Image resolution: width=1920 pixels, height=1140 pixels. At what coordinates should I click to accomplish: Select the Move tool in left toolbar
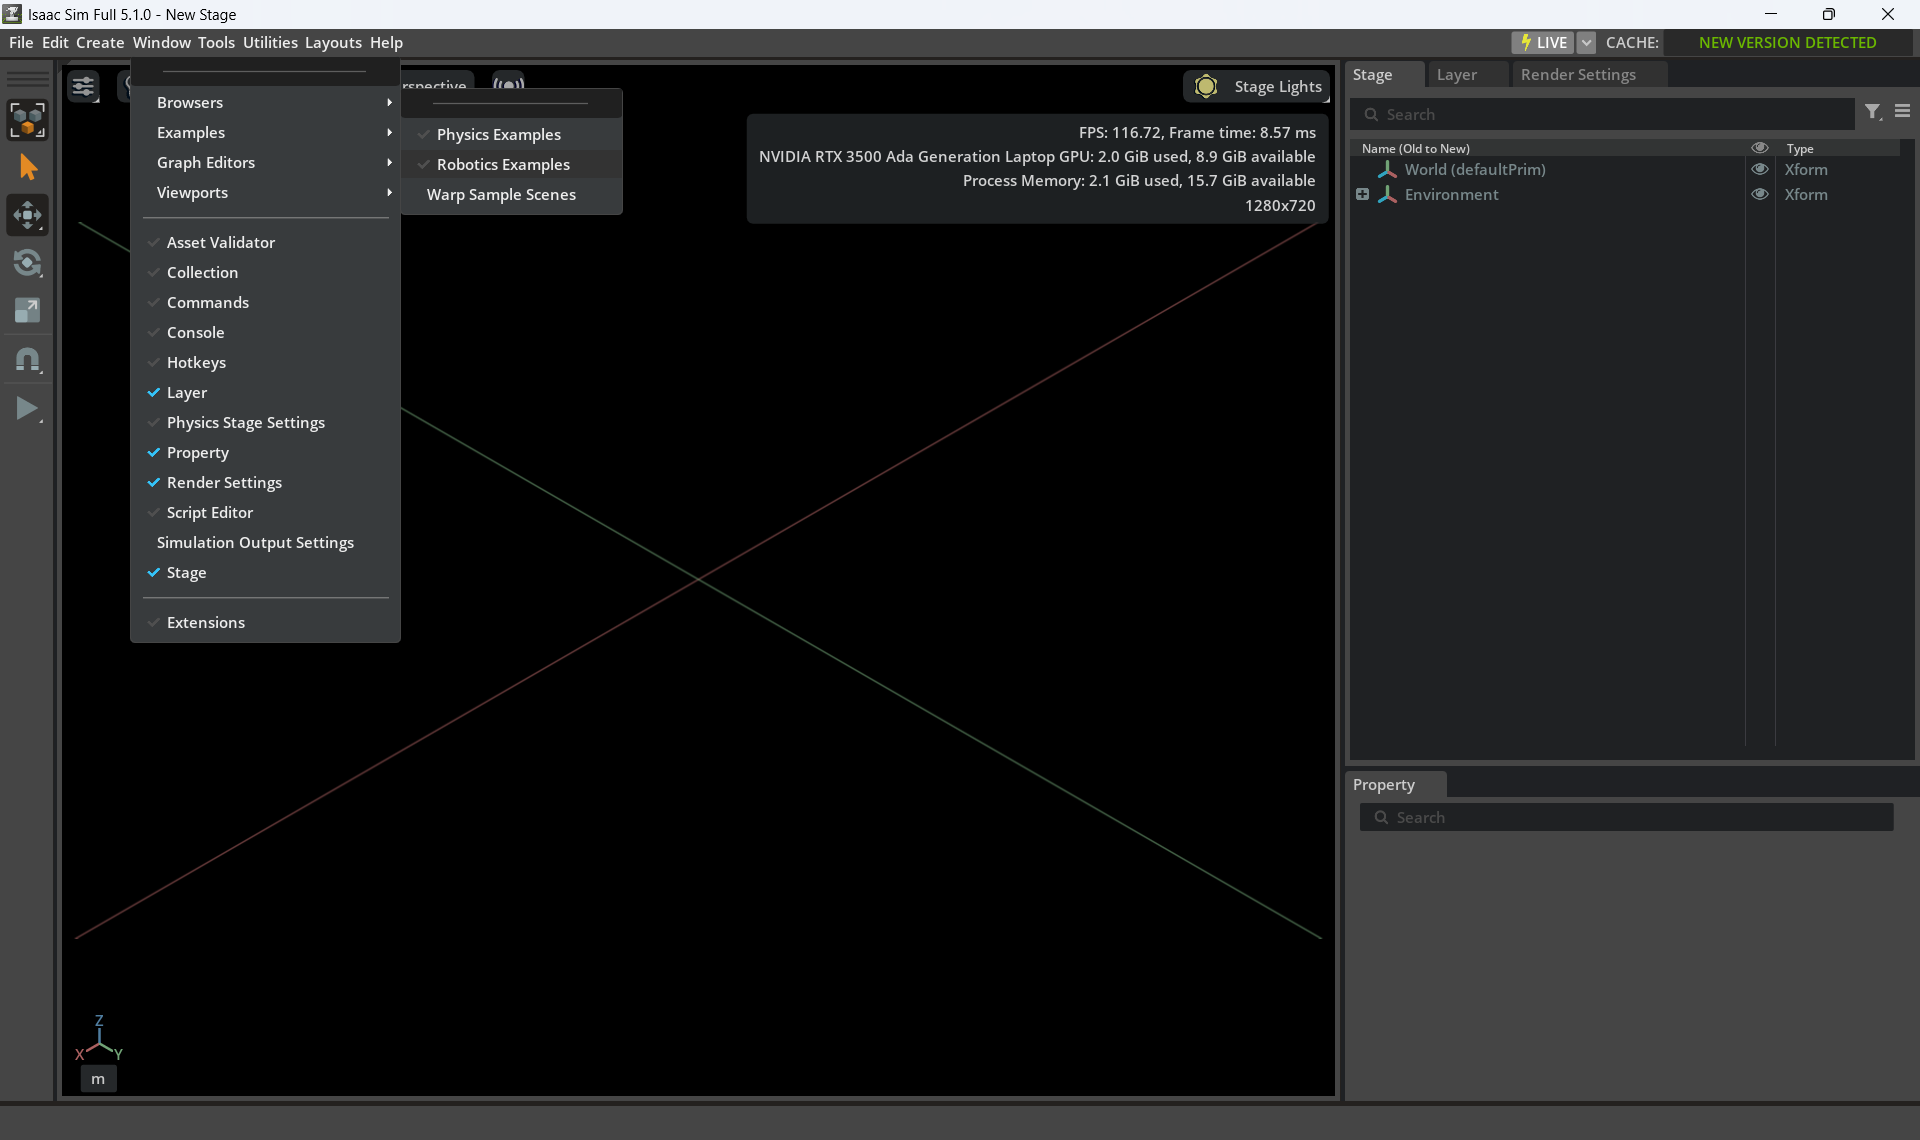[x=27, y=215]
